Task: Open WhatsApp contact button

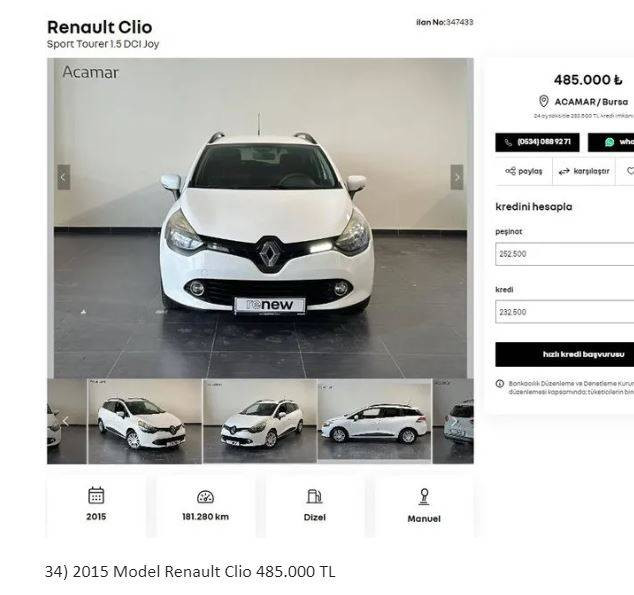Action: coord(611,142)
